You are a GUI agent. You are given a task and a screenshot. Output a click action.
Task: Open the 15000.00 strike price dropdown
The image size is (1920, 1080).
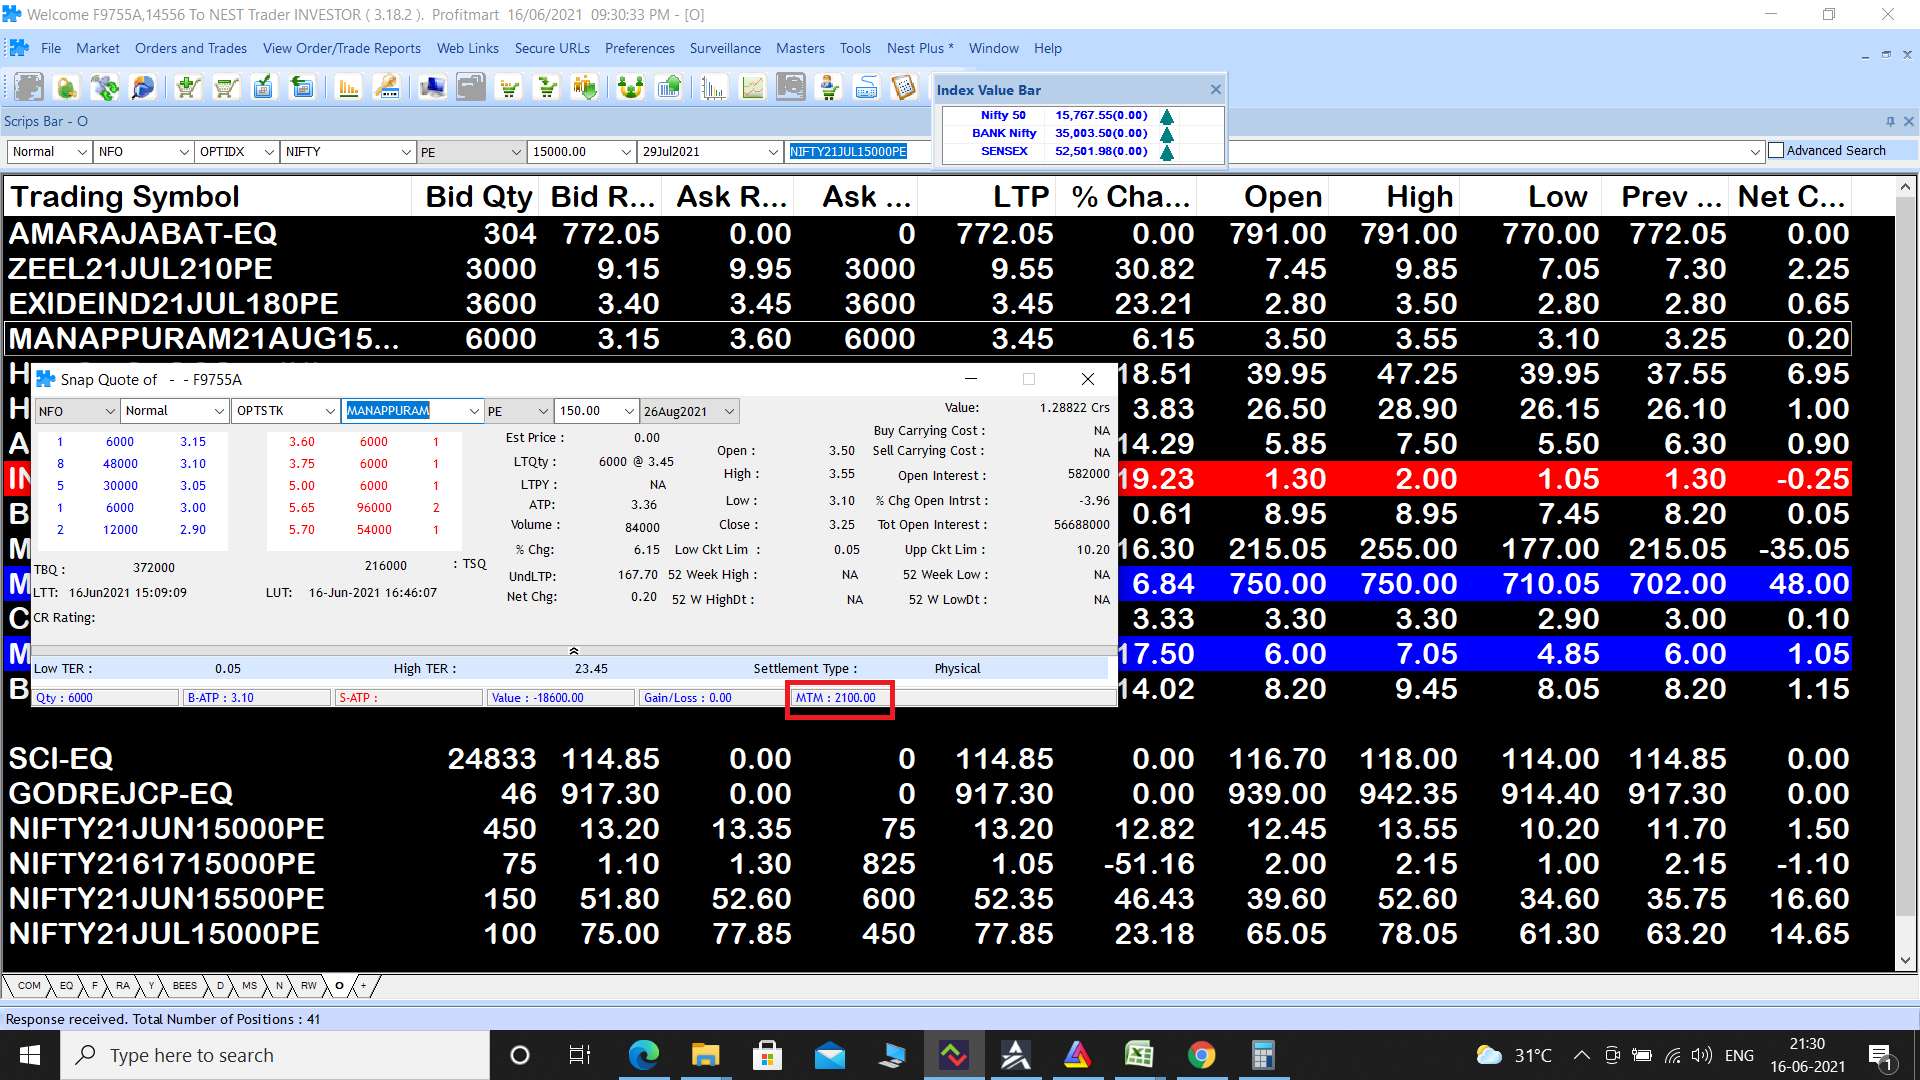pyautogui.click(x=626, y=152)
